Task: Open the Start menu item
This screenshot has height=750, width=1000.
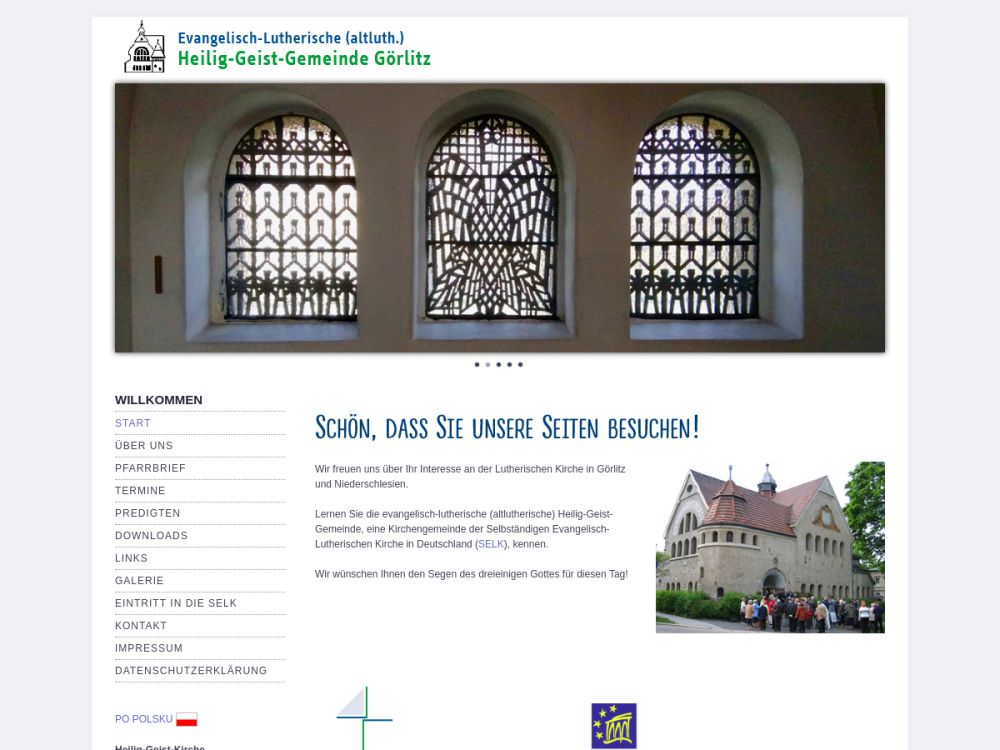Action: coord(133,423)
